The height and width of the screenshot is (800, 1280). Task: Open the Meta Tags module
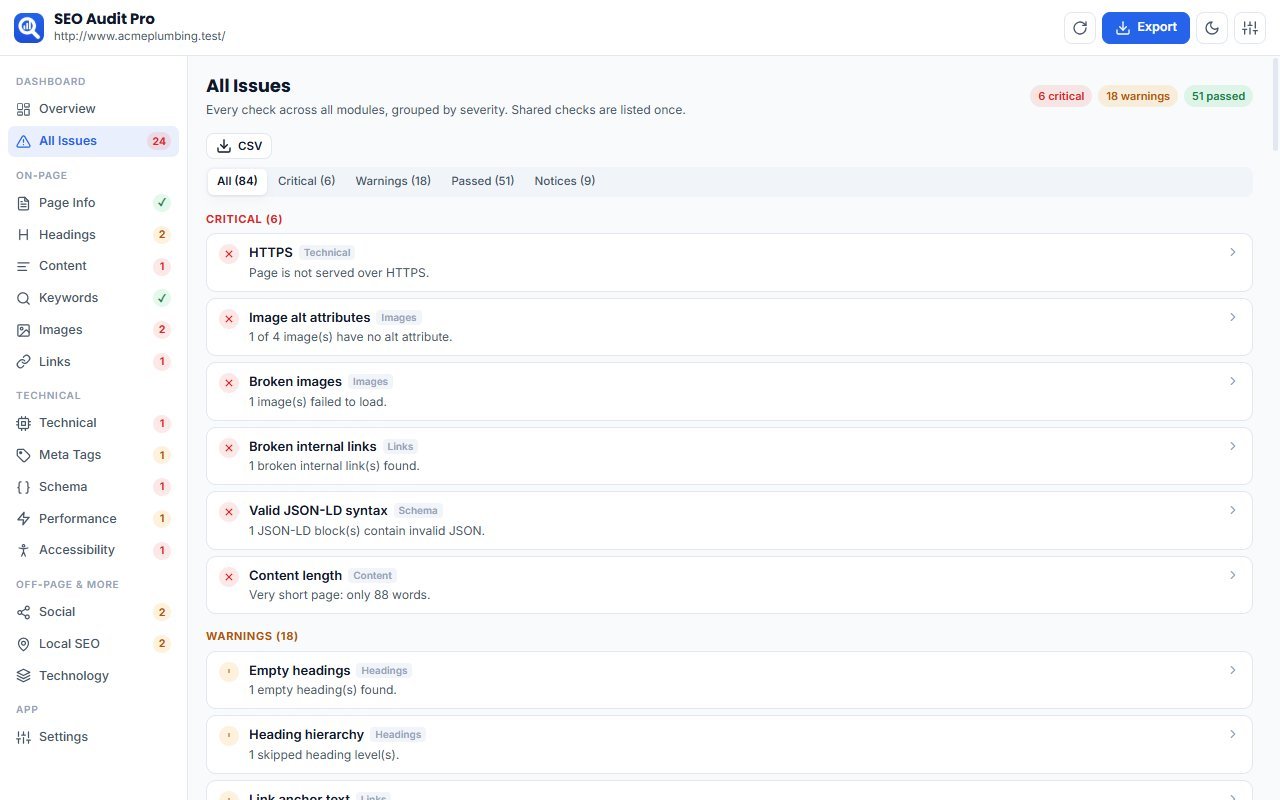point(93,455)
